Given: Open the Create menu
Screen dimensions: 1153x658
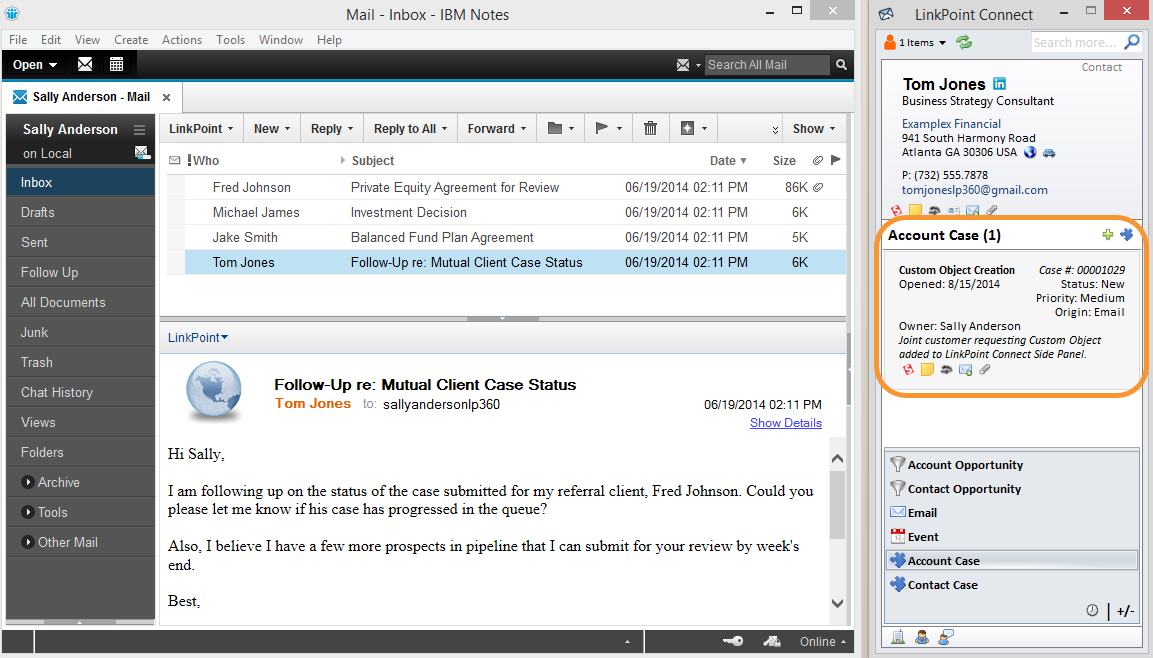Looking at the screenshot, I should pyautogui.click(x=131, y=40).
